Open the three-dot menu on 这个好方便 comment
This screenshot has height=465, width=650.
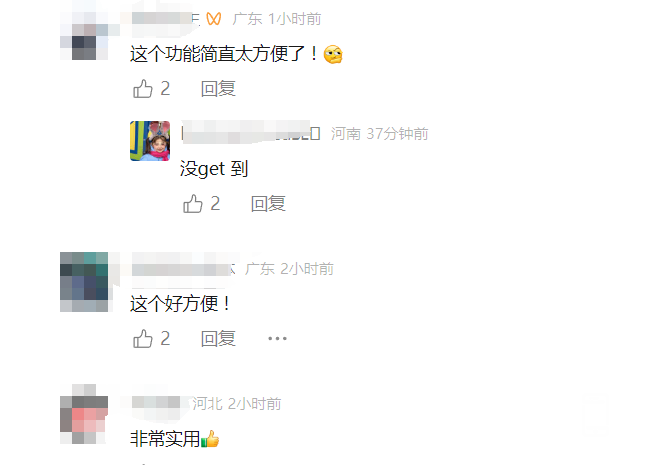point(277,339)
